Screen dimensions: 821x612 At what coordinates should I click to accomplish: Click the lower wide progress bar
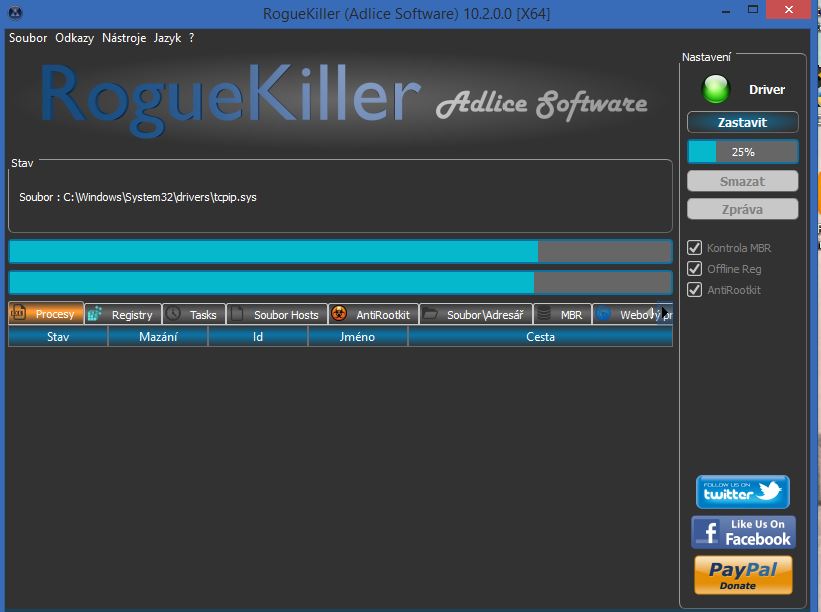(x=340, y=283)
